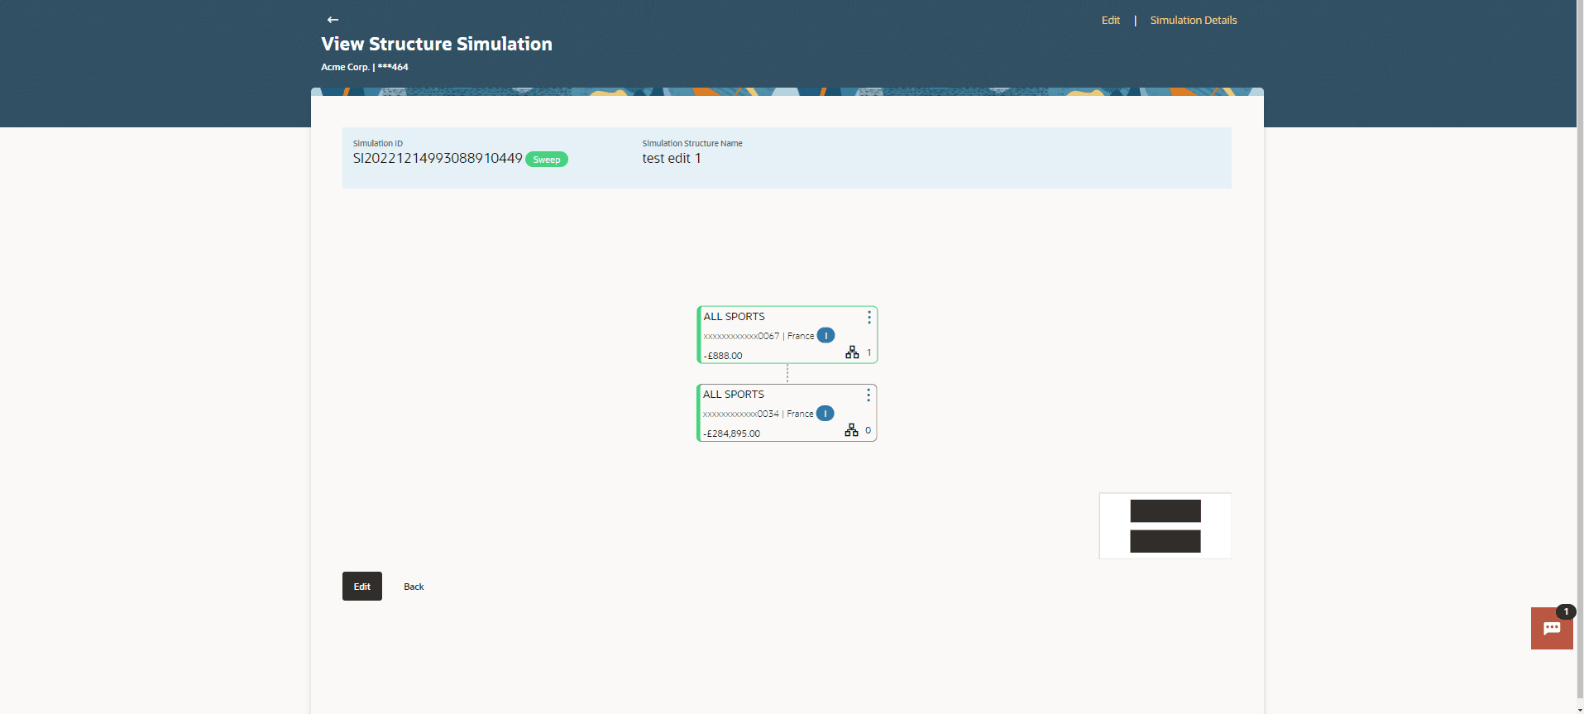Go back using the header arrow icon
The height and width of the screenshot is (714, 1584).
click(333, 20)
